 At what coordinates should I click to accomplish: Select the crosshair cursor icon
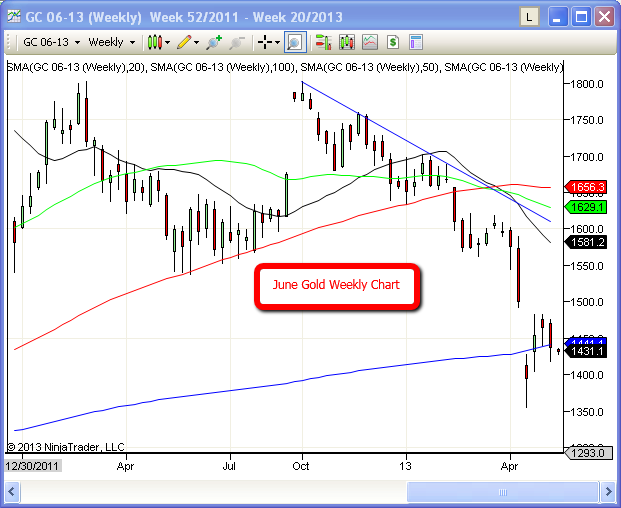tap(264, 42)
